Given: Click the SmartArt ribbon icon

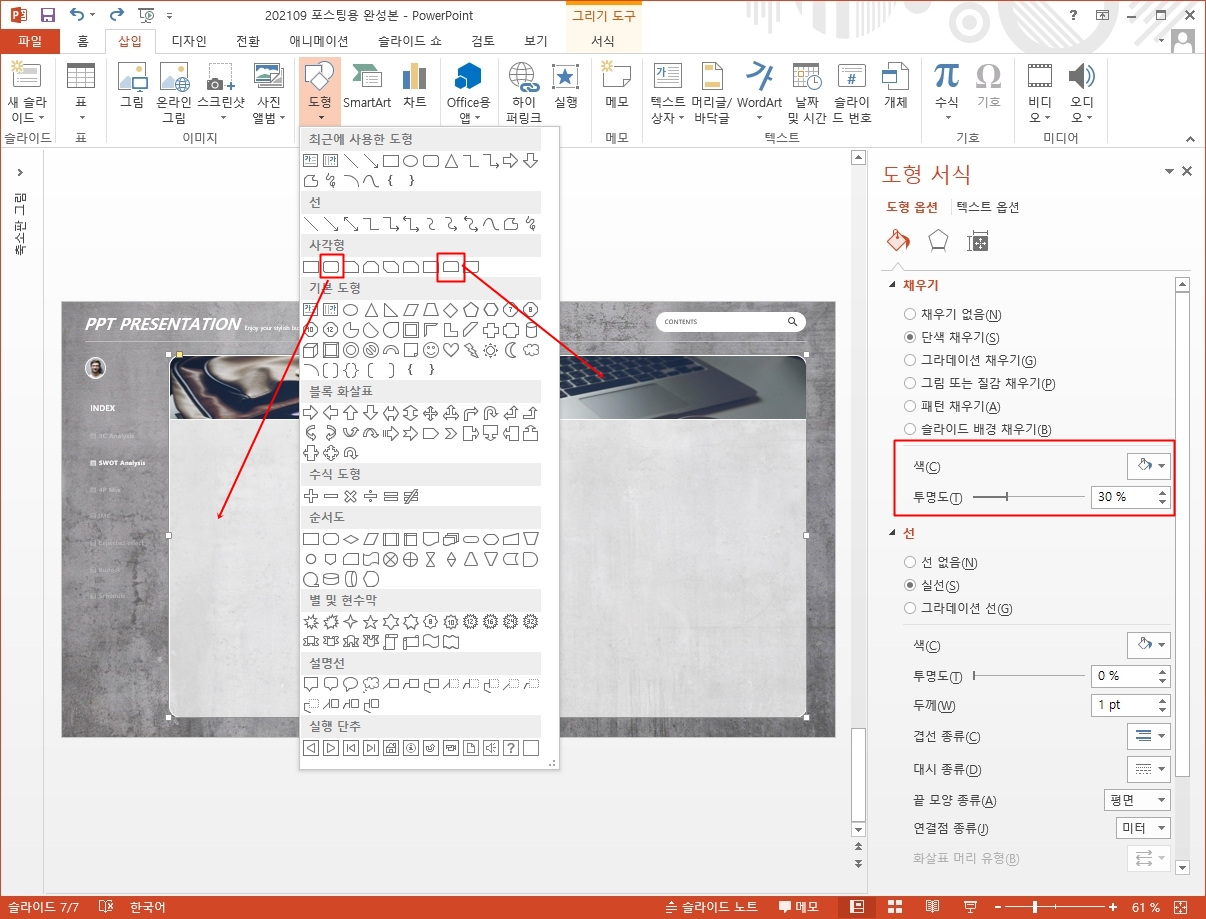Looking at the screenshot, I should pos(367,86).
